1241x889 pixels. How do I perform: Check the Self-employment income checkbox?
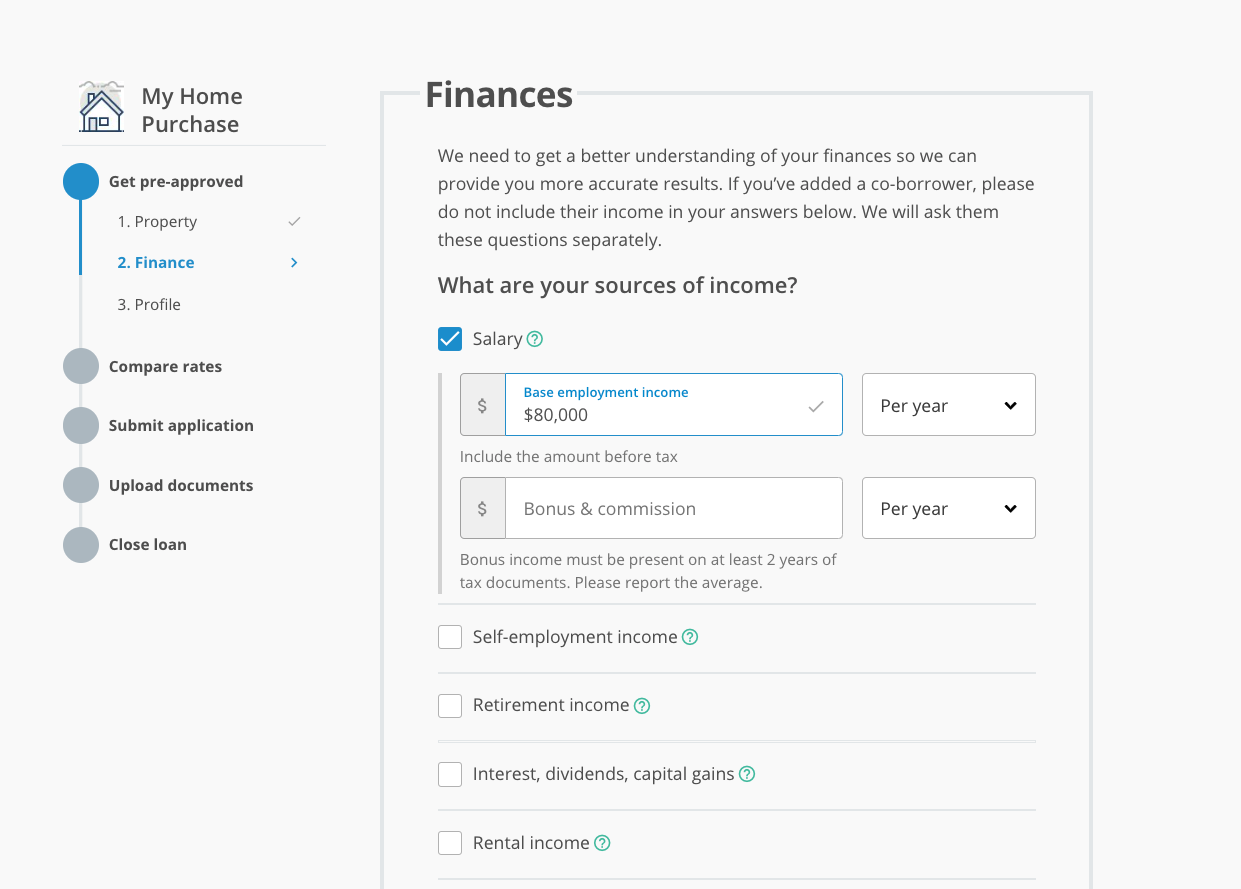pyautogui.click(x=450, y=637)
